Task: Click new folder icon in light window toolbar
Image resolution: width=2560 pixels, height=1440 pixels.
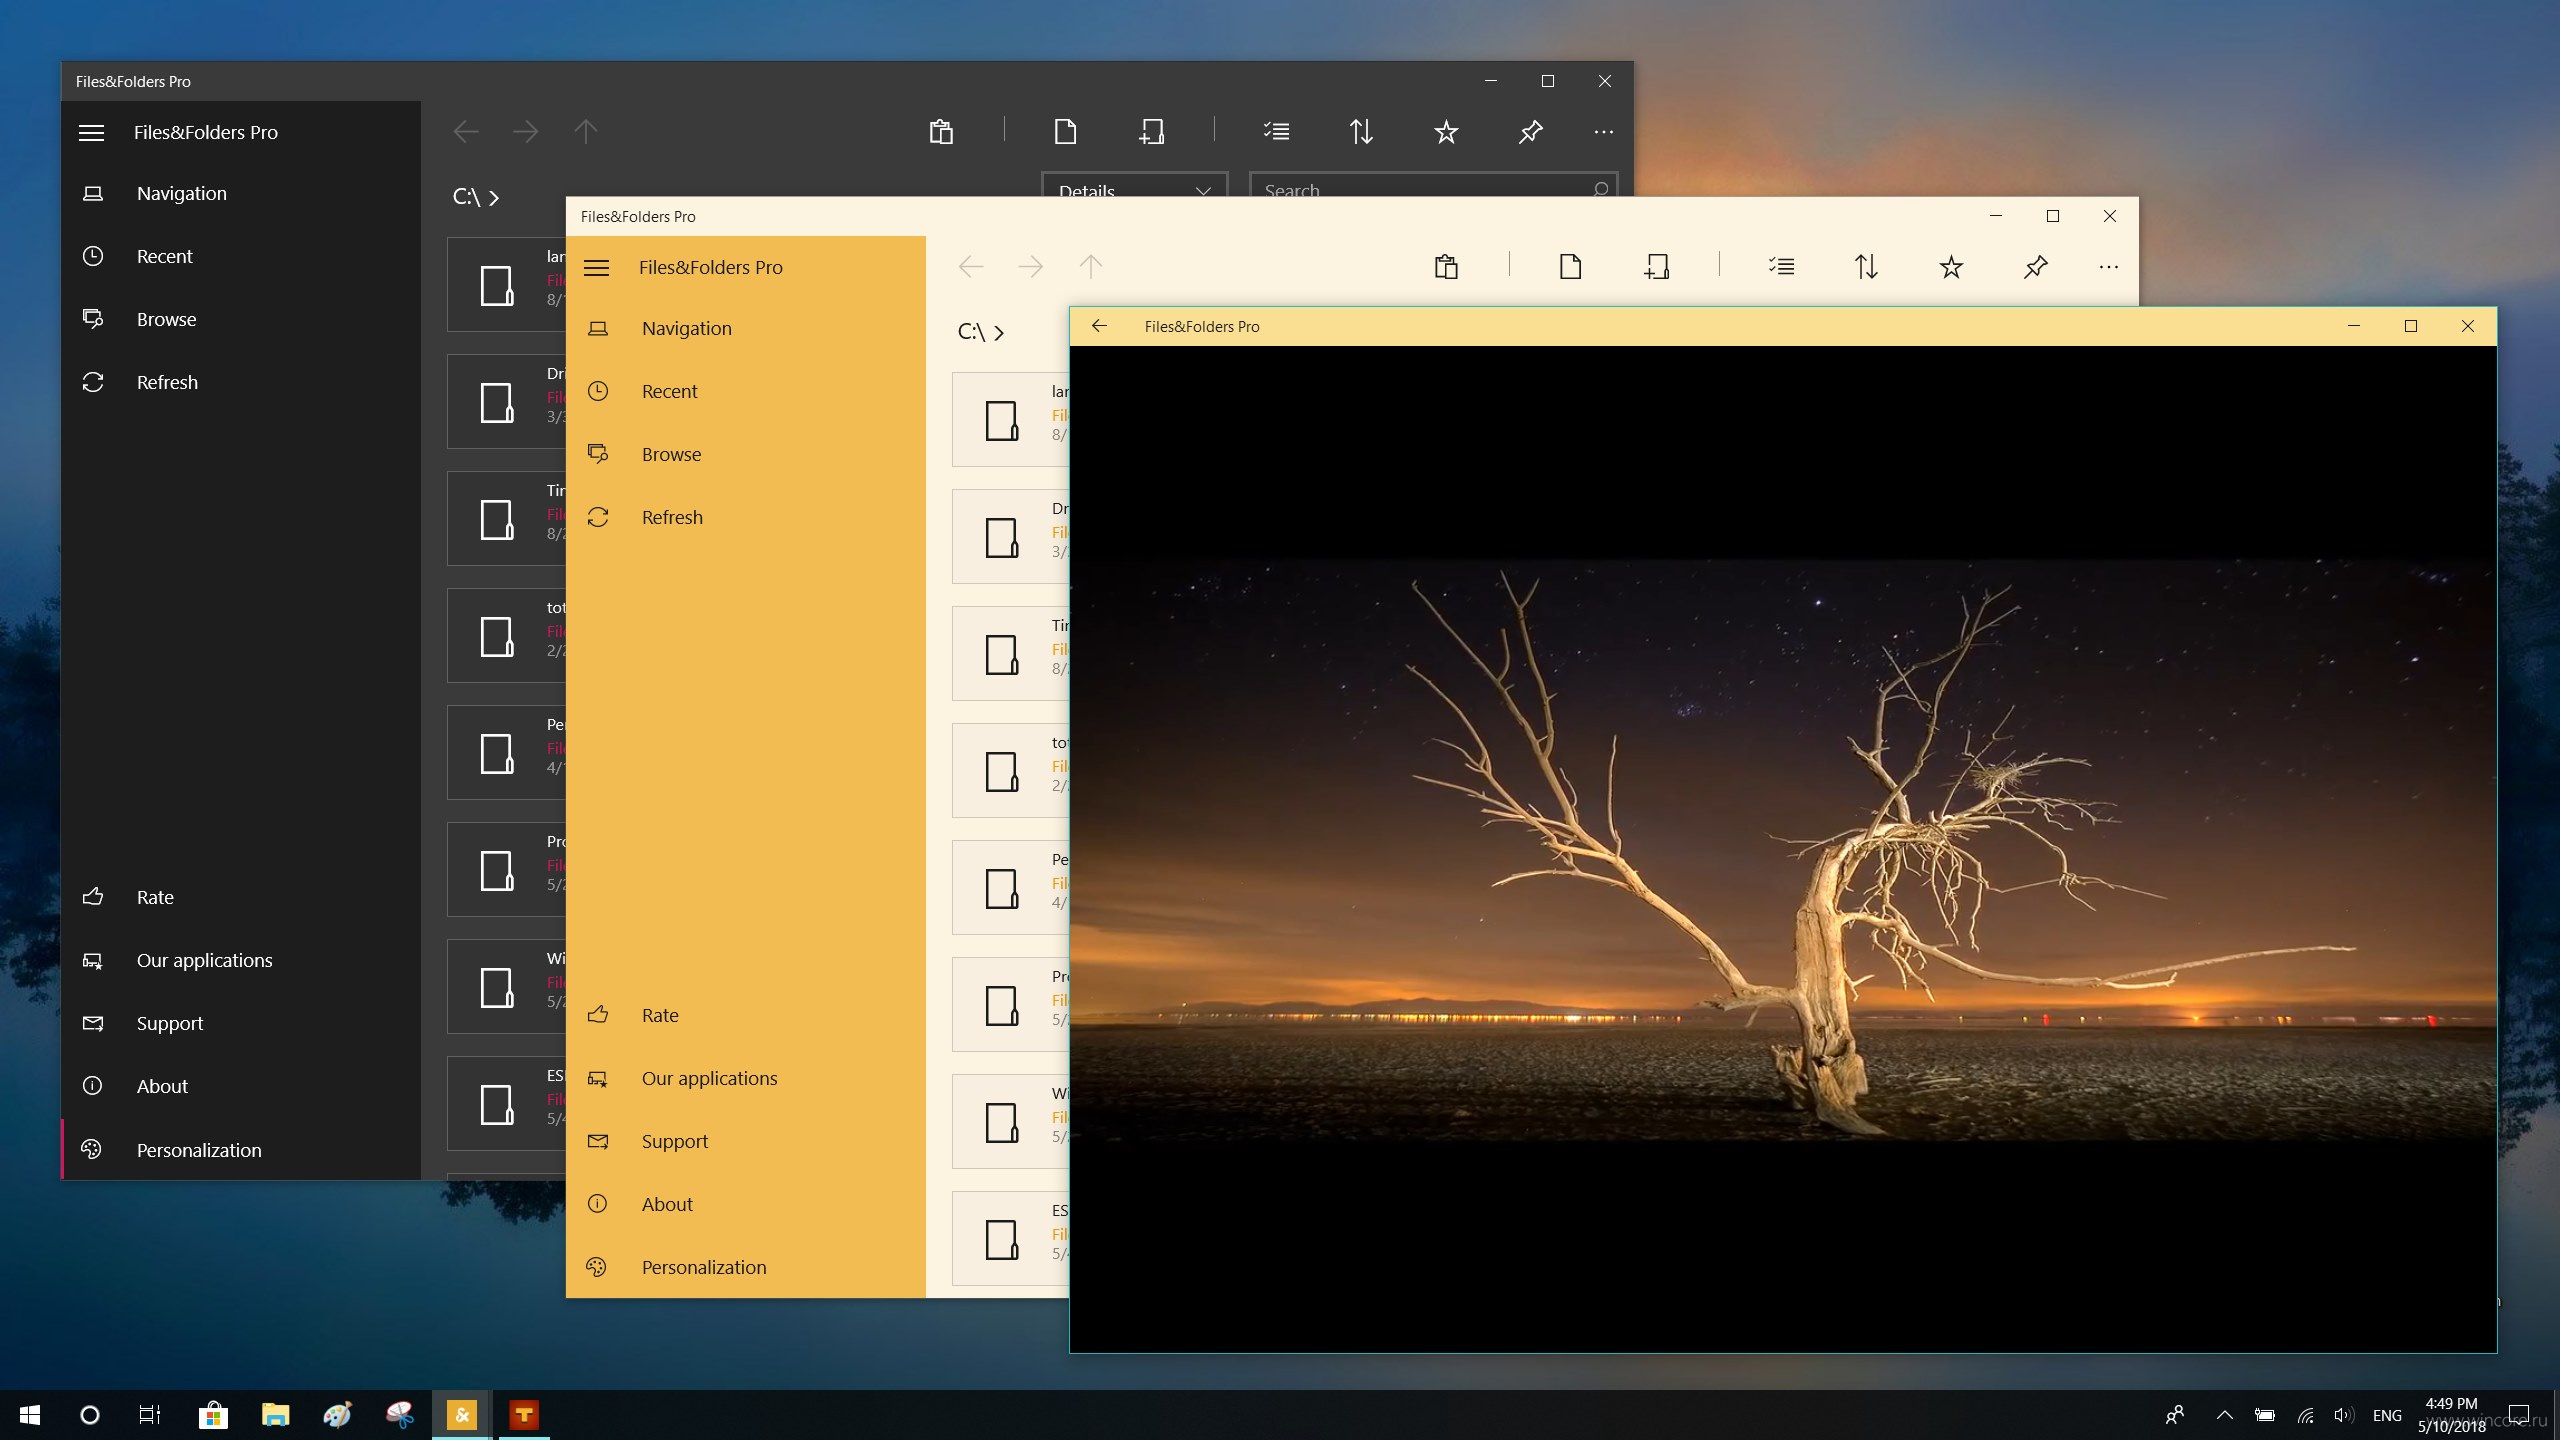Action: click(x=1656, y=266)
